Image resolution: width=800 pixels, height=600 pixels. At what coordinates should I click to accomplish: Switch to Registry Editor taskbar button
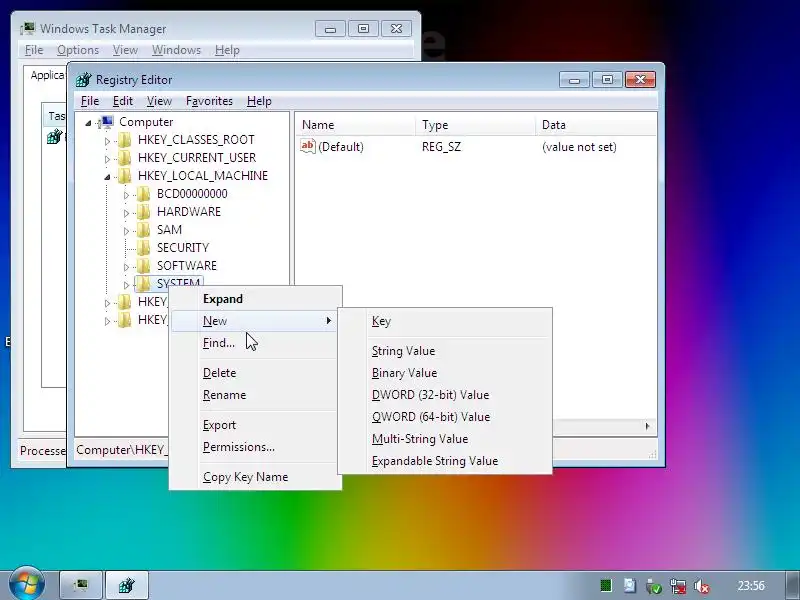click(x=127, y=585)
